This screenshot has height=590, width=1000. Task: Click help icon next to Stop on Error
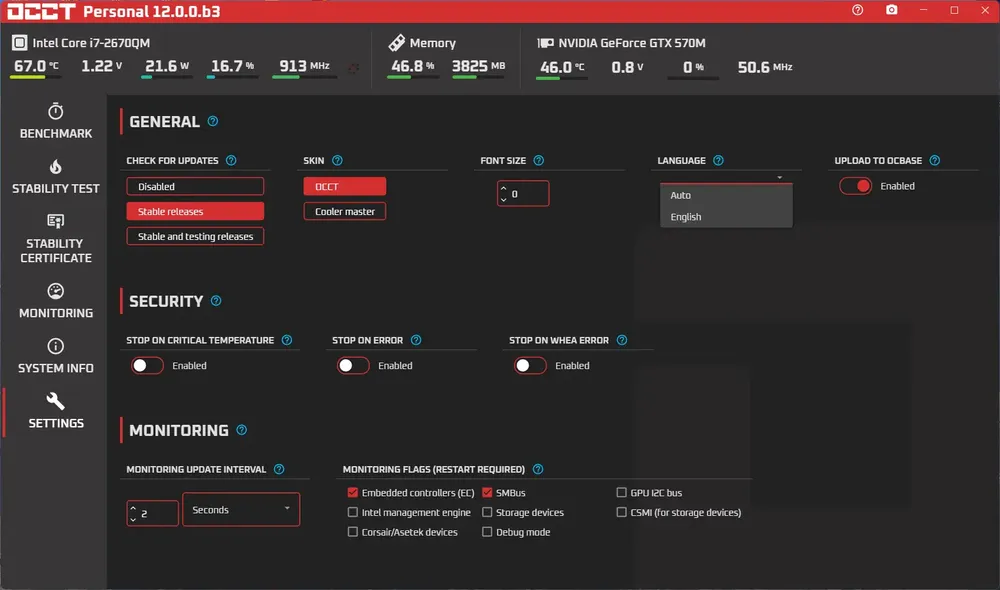coord(416,340)
